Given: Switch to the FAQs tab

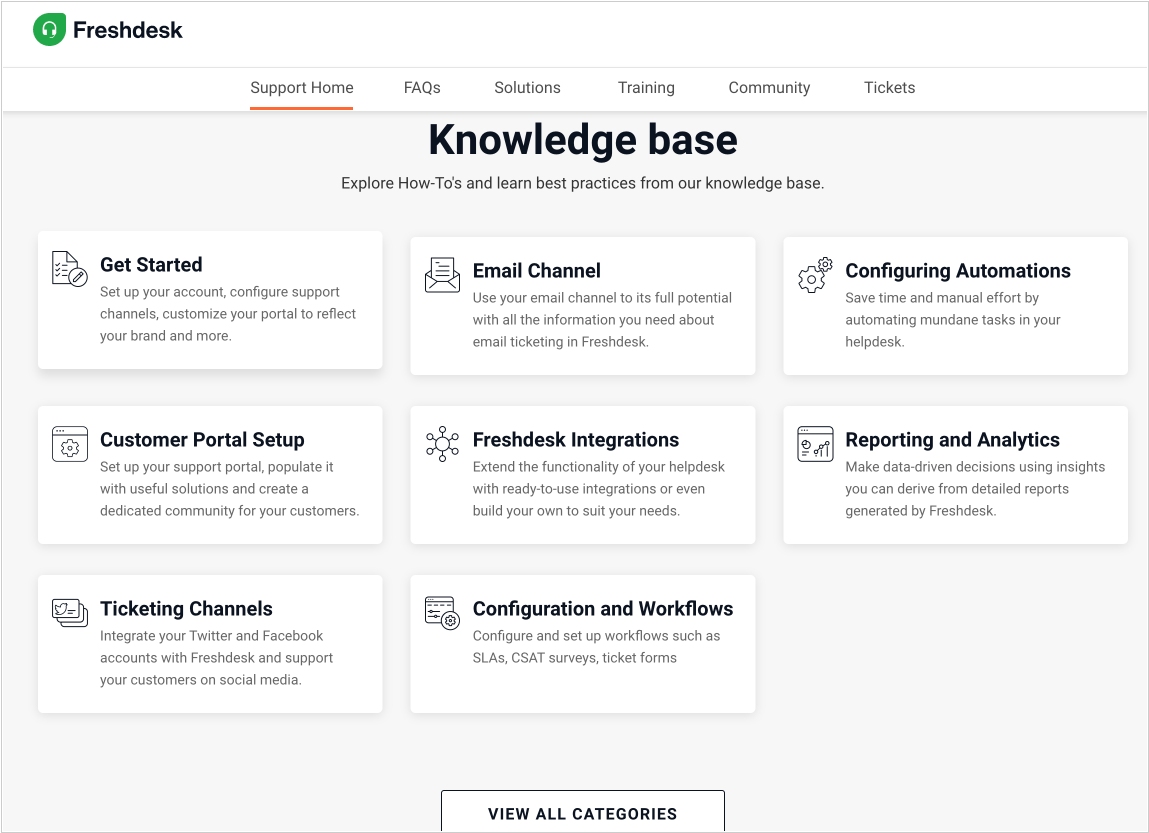Looking at the screenshot, I should tap(422, 88).
